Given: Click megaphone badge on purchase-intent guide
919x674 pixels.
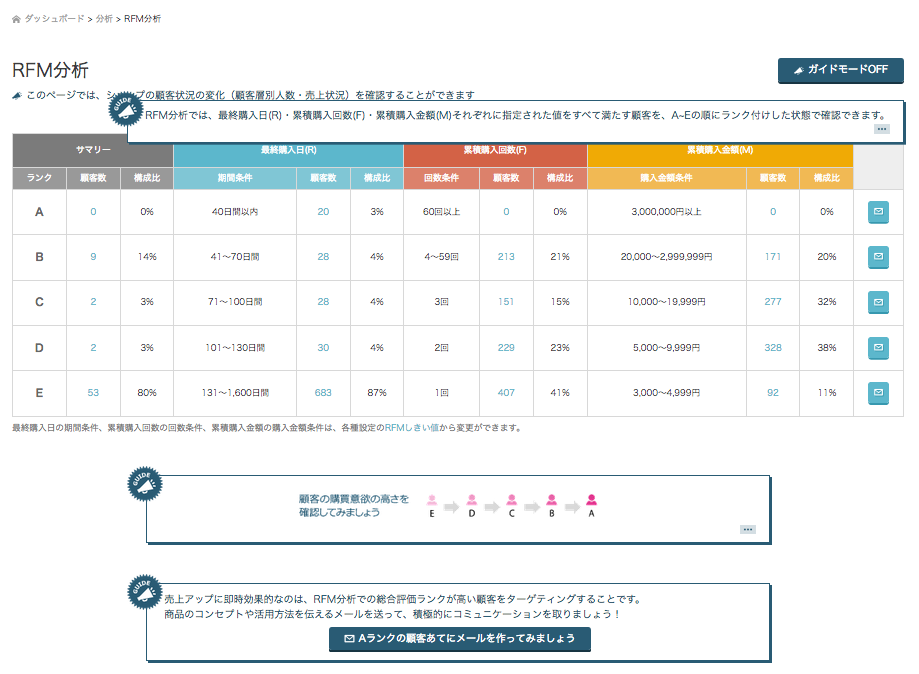Looking at the screenshot, I should pyautogui.click(x=145, y=485).
